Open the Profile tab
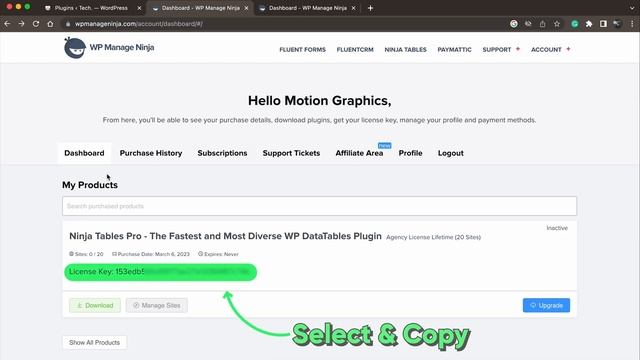The height and width of the screenshot is (360, 640). (410, 153)
